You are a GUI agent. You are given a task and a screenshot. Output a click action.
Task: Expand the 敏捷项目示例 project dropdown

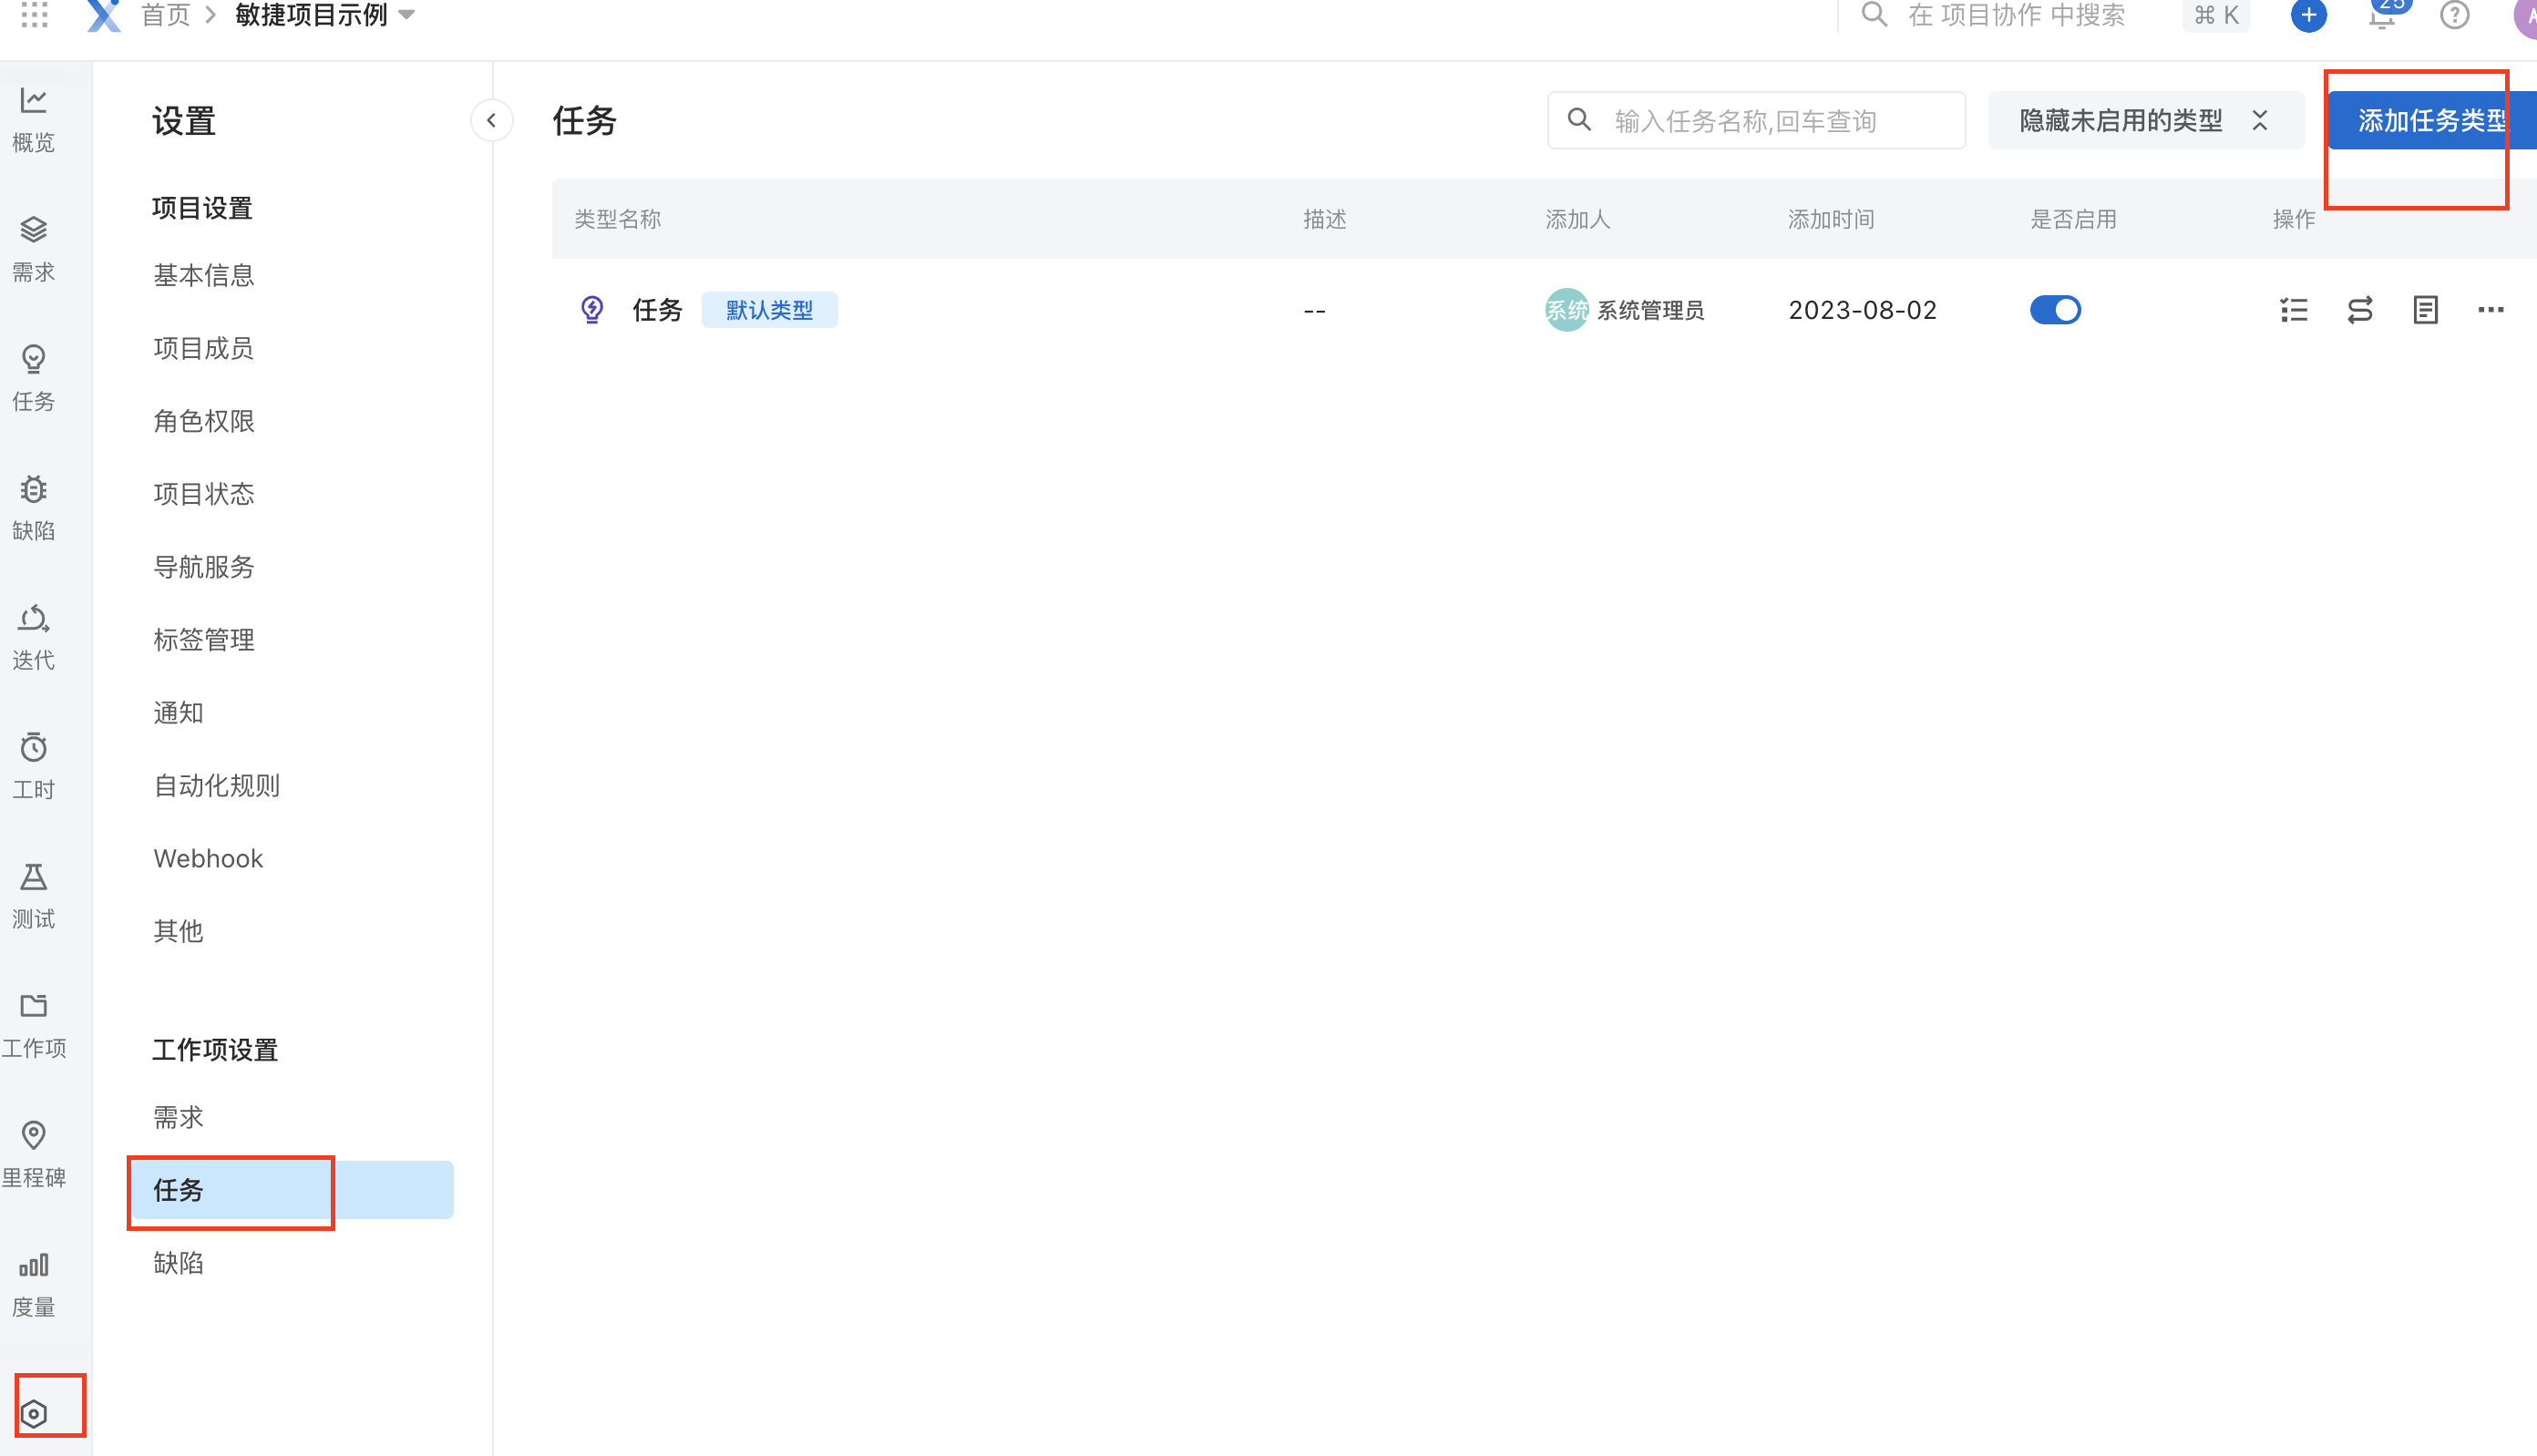pyautogui.click(x=407, y=15)
